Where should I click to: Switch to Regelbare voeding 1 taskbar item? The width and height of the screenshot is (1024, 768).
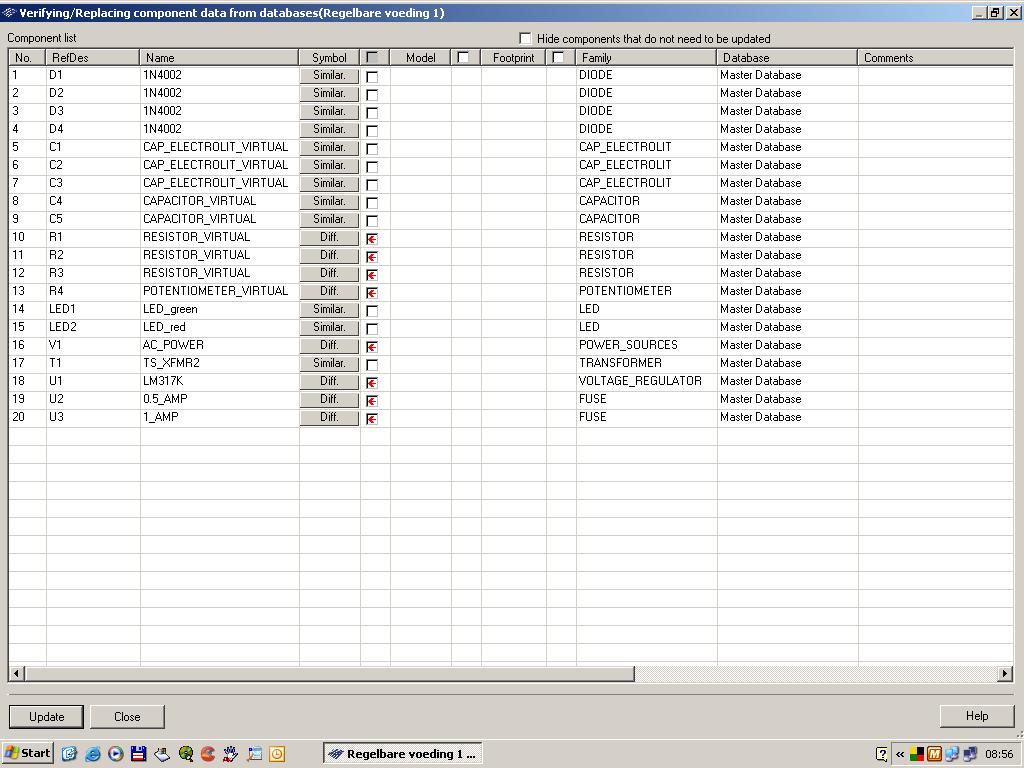[403, 754]
